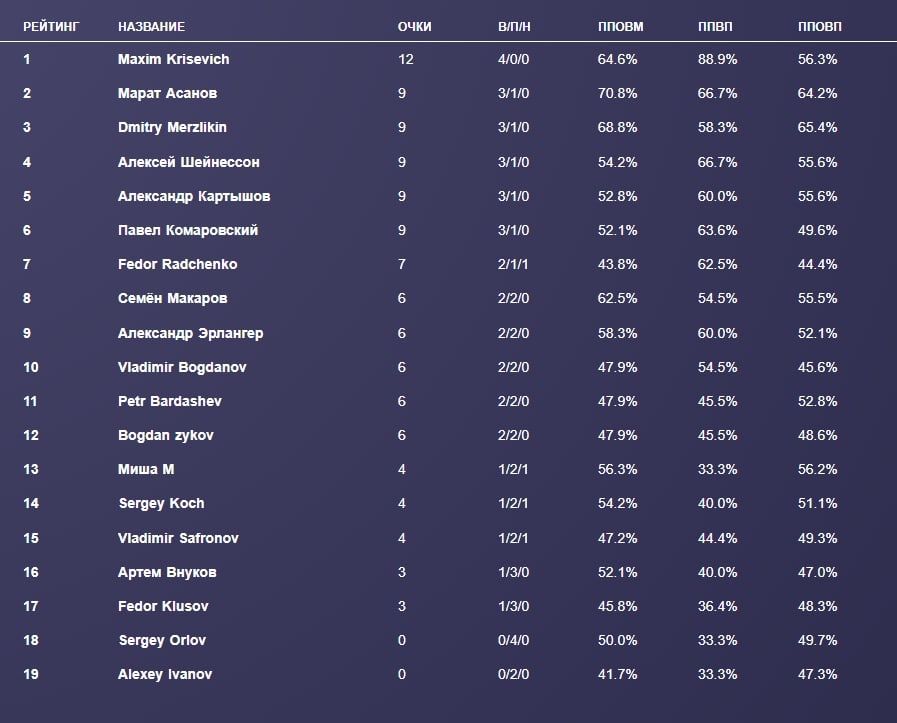This screenshot has height=723, width=897.
Task: Select last-place Alexey Ivanov
Action: click(165, 674)
